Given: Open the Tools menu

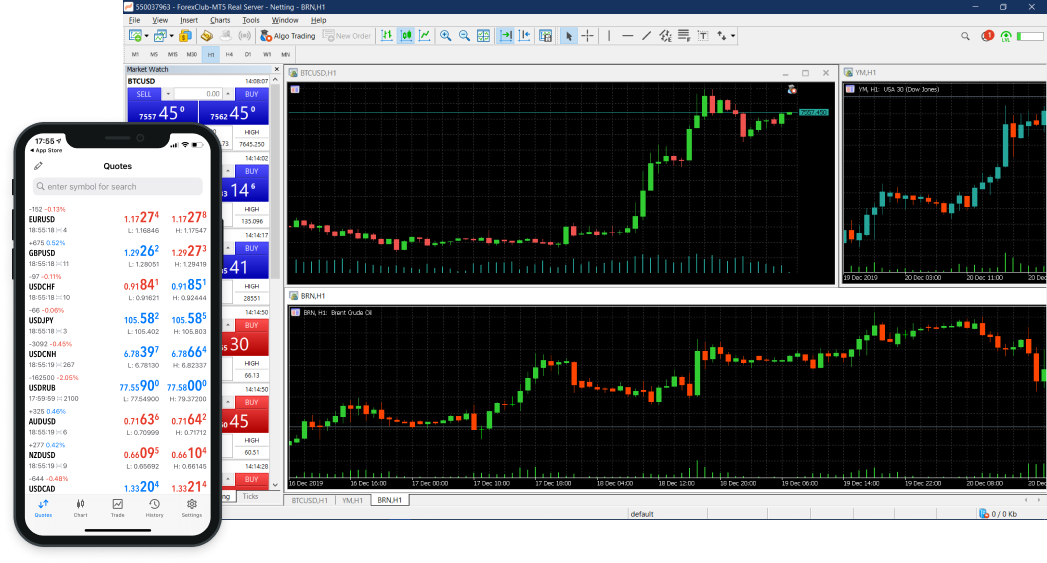Looking at the screenshot, I should click(250, 20).
